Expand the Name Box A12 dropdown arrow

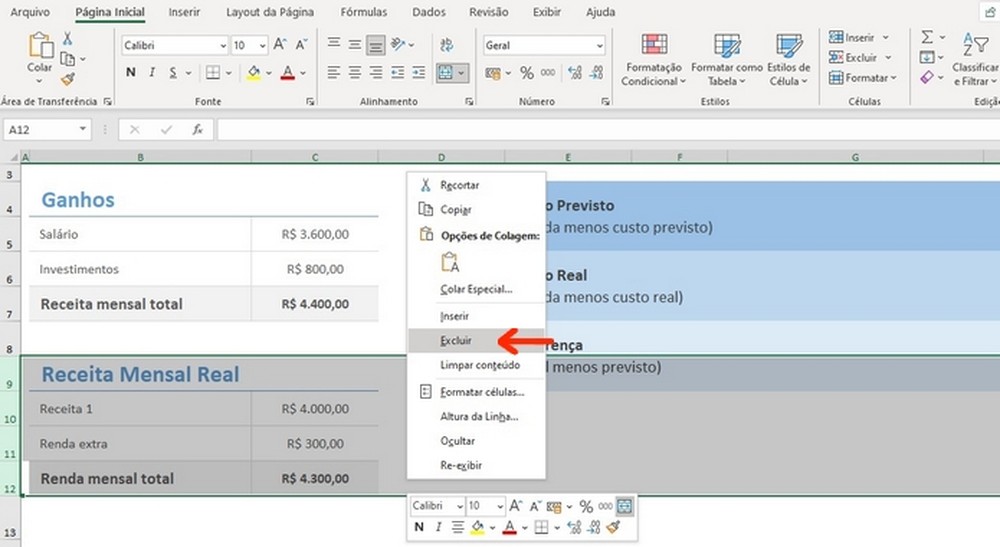[83, 129]
